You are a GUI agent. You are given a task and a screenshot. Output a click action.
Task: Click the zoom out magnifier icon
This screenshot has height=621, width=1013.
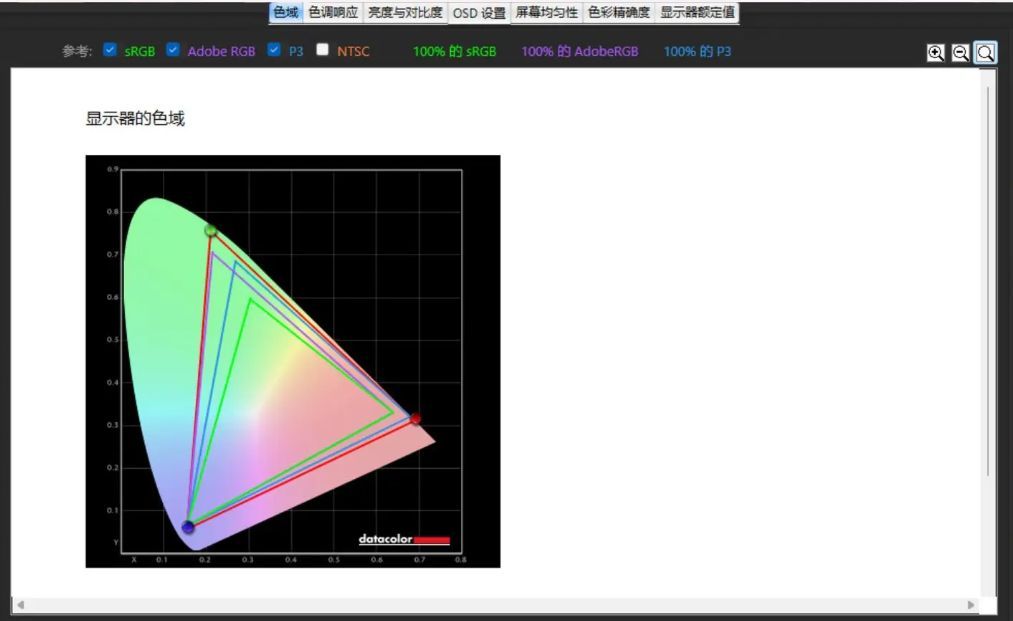pos(960,53)
